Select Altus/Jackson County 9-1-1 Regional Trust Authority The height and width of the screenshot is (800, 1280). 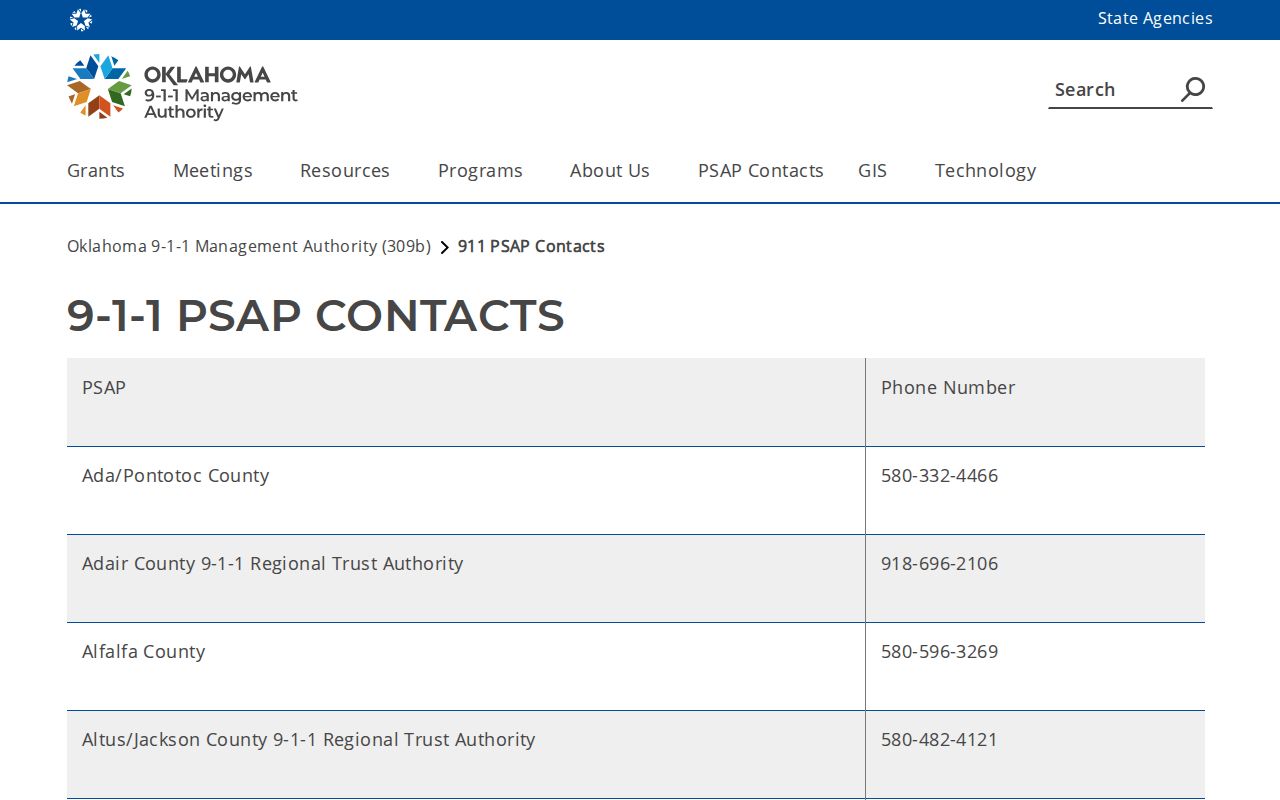tap(309, 740)
